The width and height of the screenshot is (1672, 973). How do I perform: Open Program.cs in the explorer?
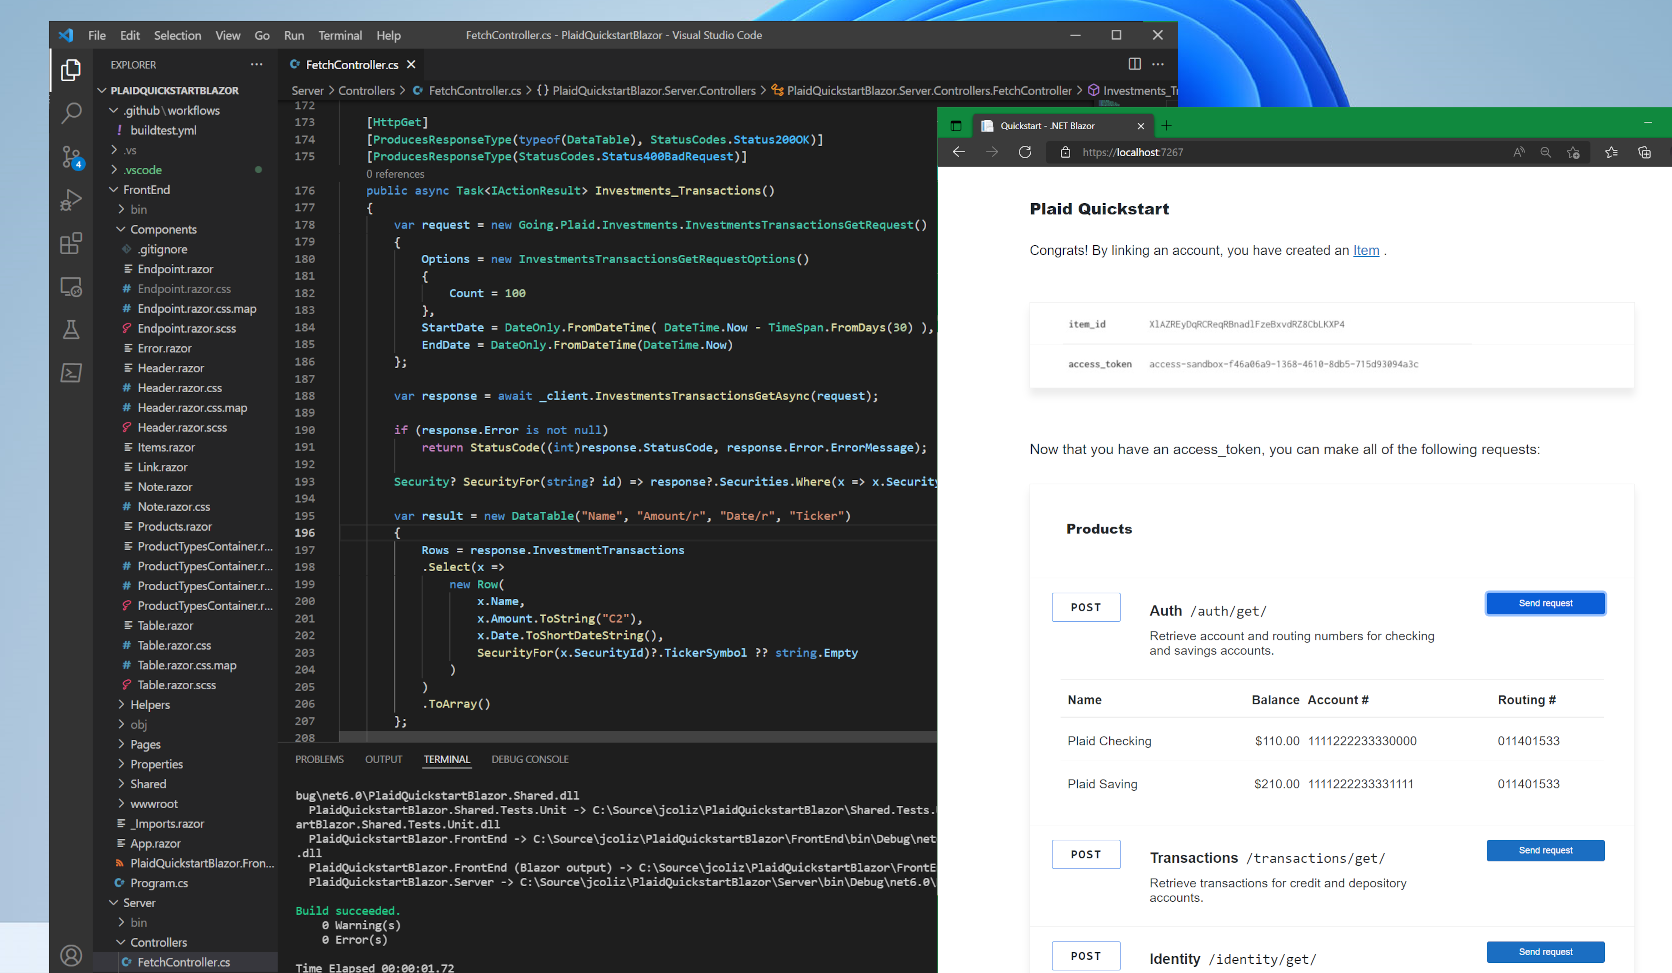click(x=159, y=883)
